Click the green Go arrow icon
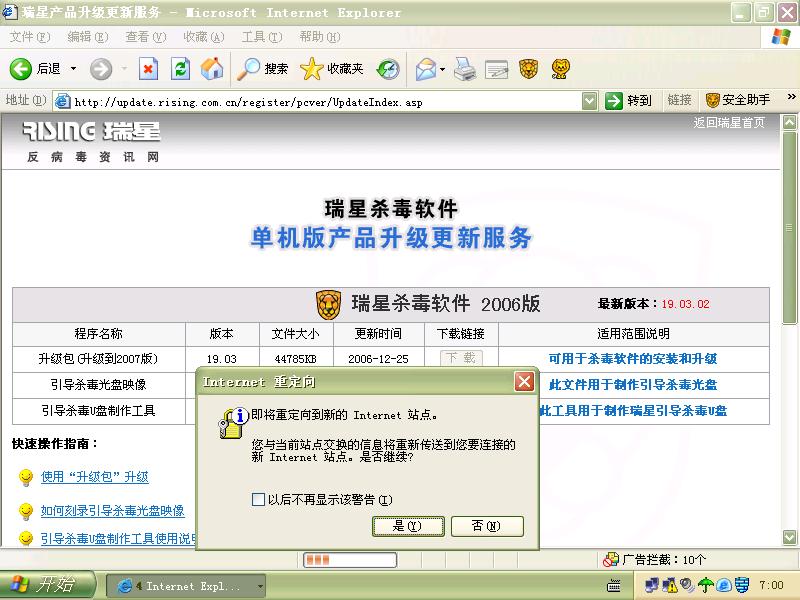 coord(614,101)
